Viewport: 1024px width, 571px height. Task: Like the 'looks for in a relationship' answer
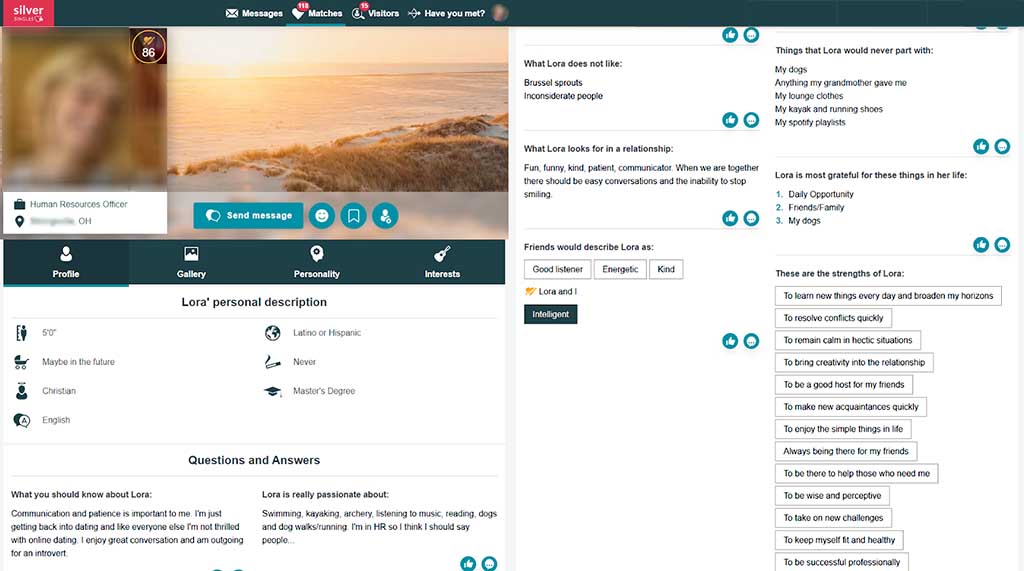point(730,218)
